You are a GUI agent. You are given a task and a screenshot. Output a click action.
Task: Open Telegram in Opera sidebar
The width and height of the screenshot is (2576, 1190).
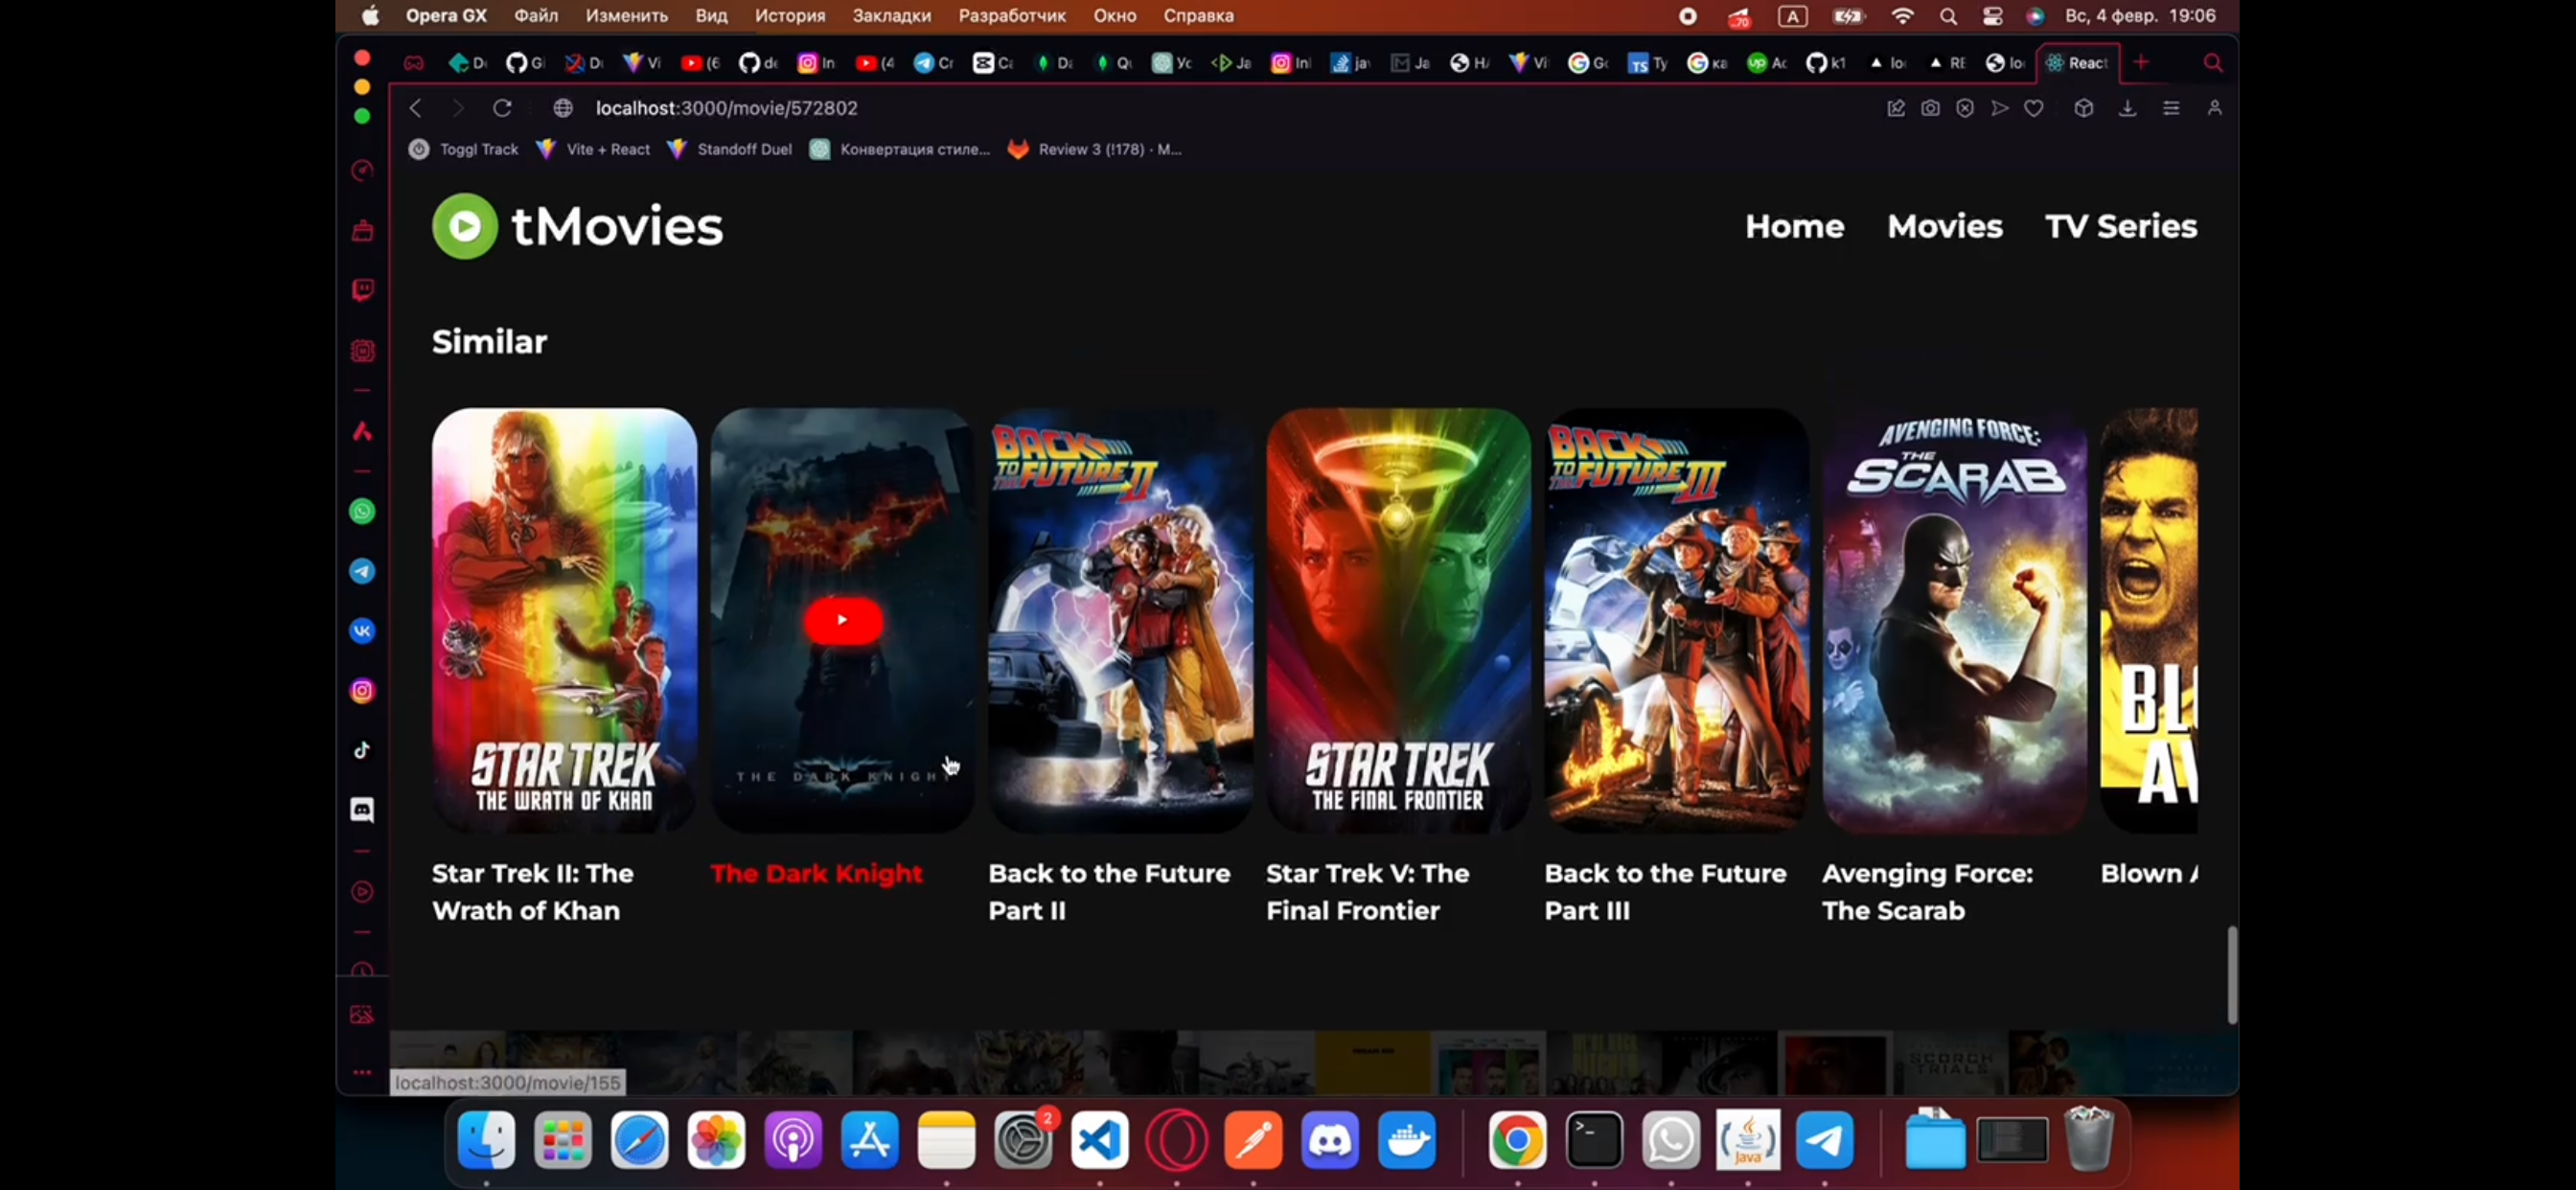(x=362, y=571)
